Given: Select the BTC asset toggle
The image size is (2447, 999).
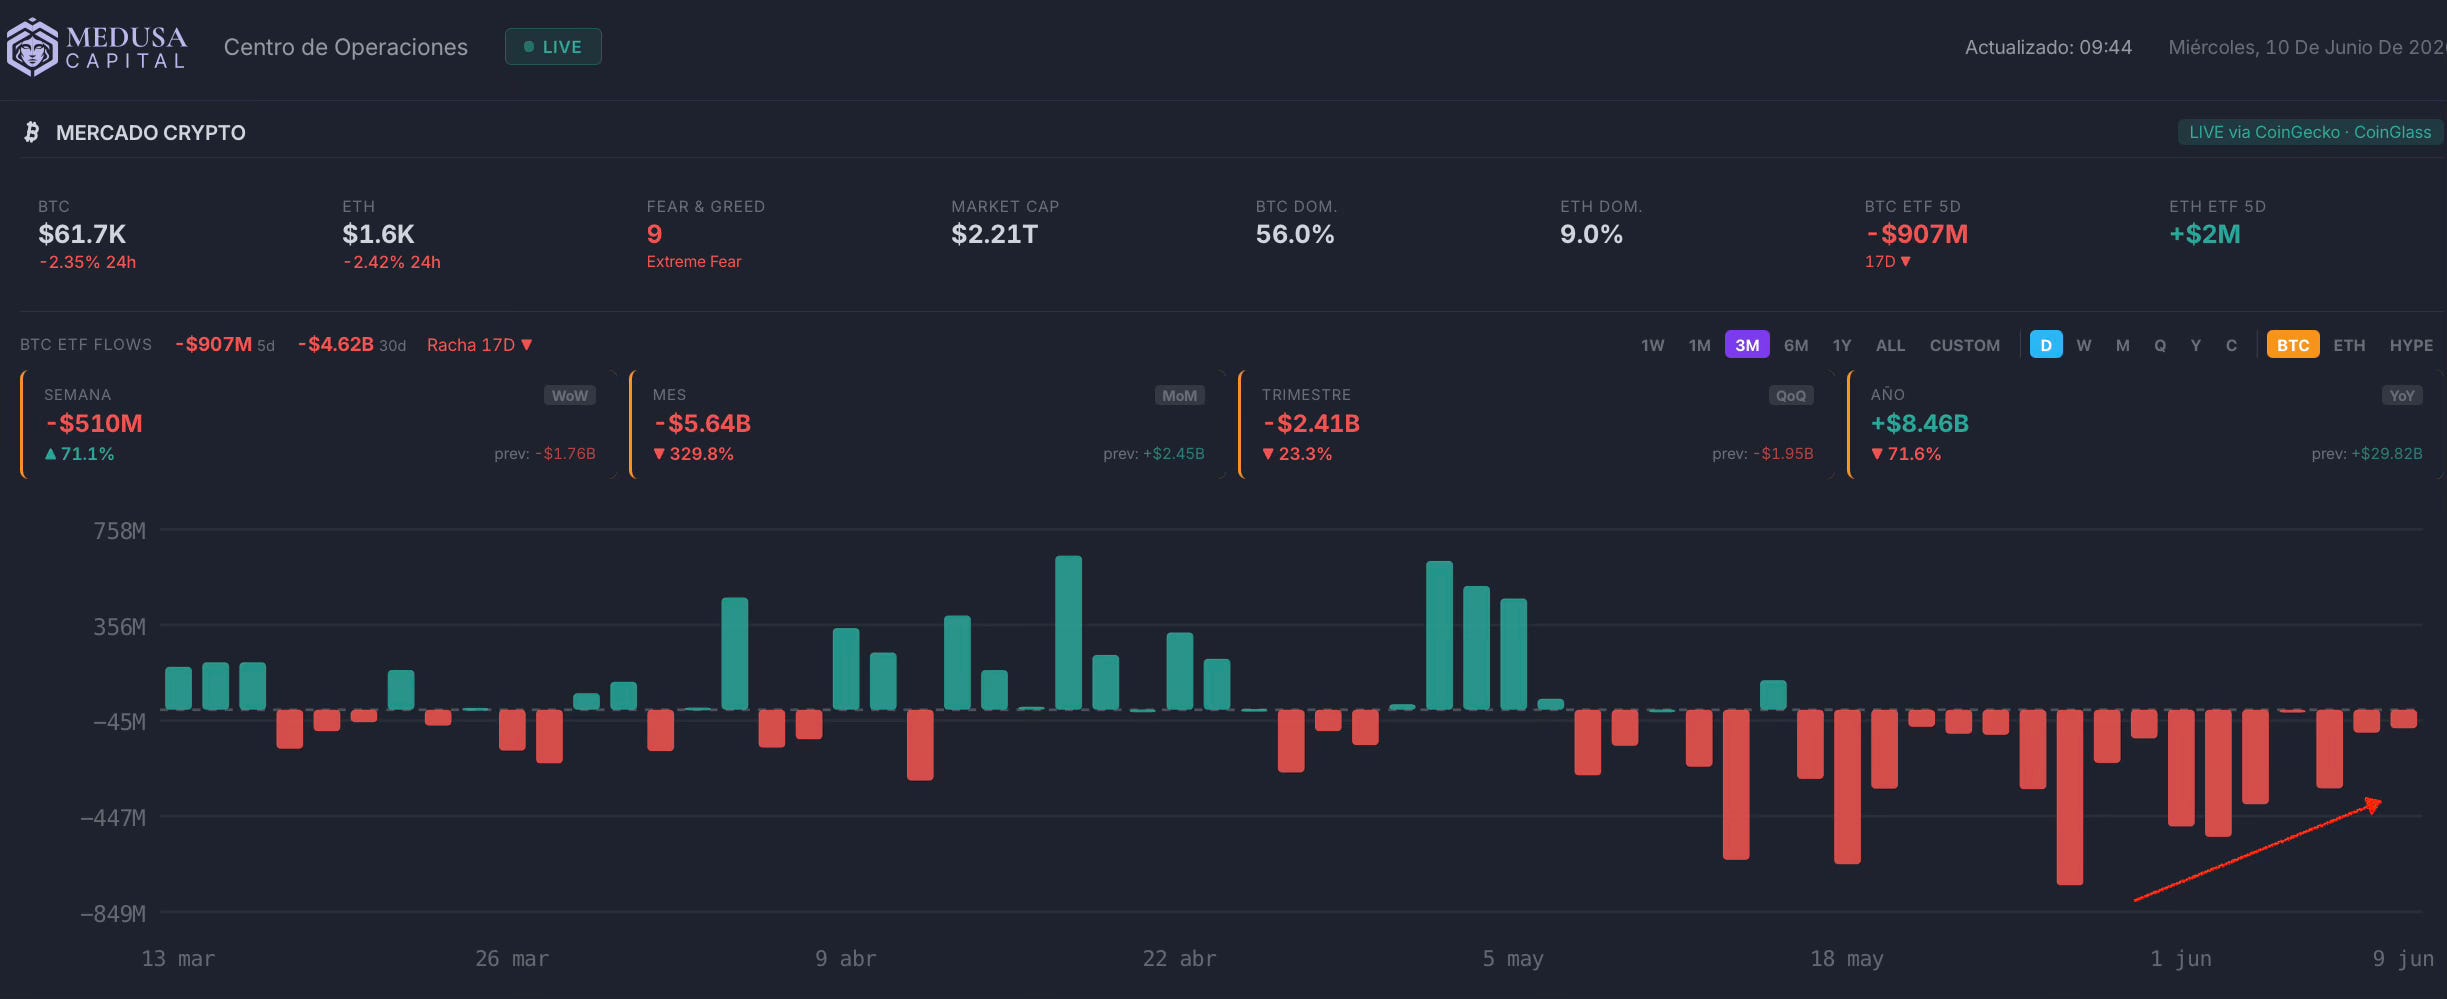Looking at the screenshot, I should point(2293,345).
